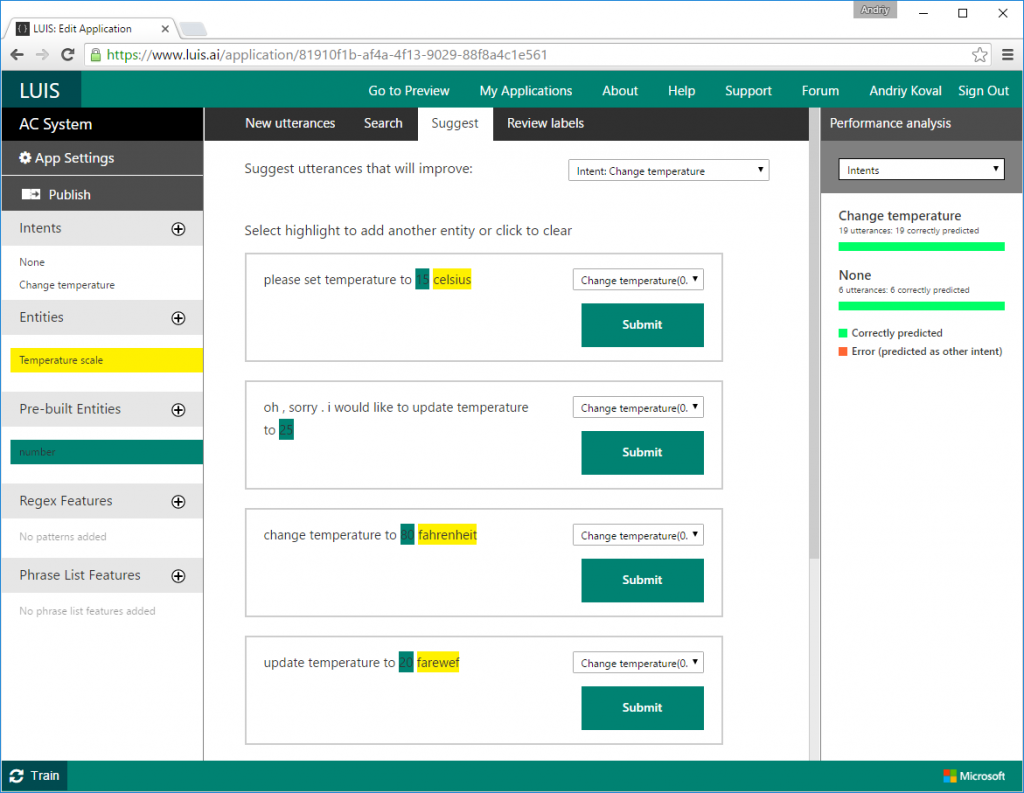
Task: Open the Intent: Change temperature dropdown
Action: coord(668,170)
